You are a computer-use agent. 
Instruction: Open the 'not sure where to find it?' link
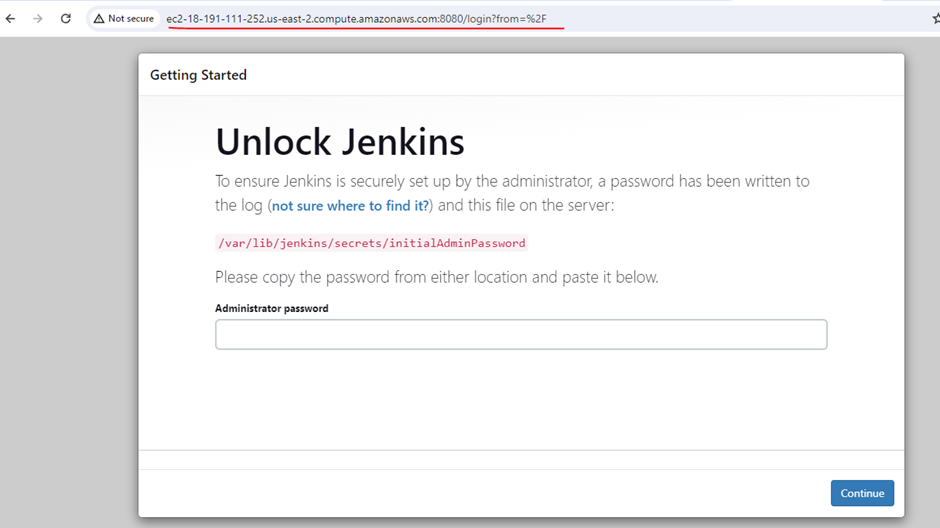click(350, 206)
